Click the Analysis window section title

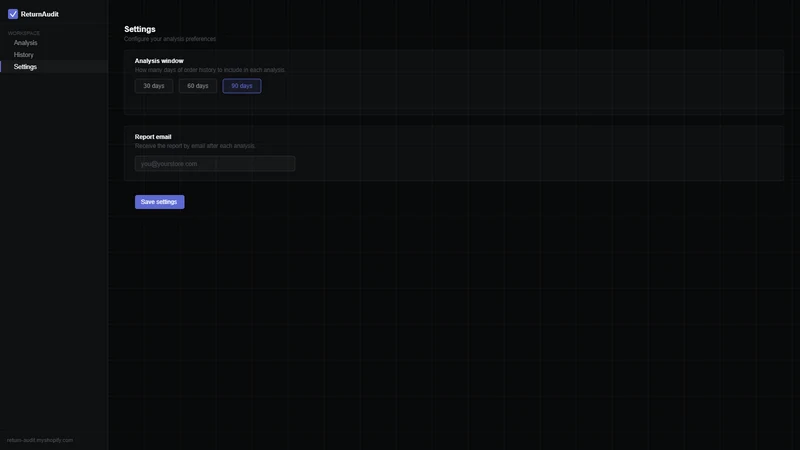[159, 61]
